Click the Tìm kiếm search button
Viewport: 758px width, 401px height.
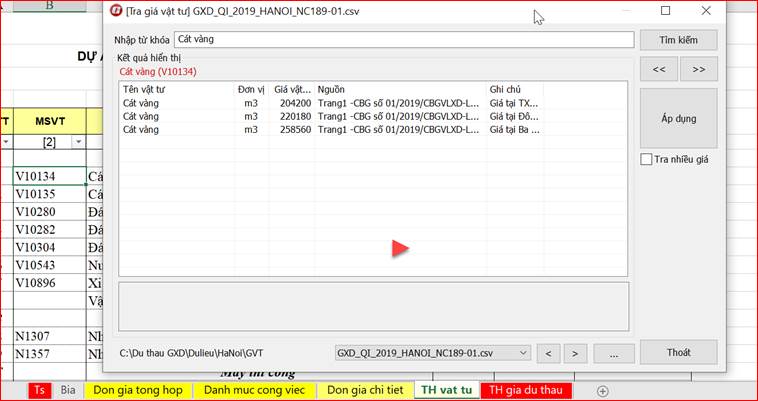click(678, 40)
